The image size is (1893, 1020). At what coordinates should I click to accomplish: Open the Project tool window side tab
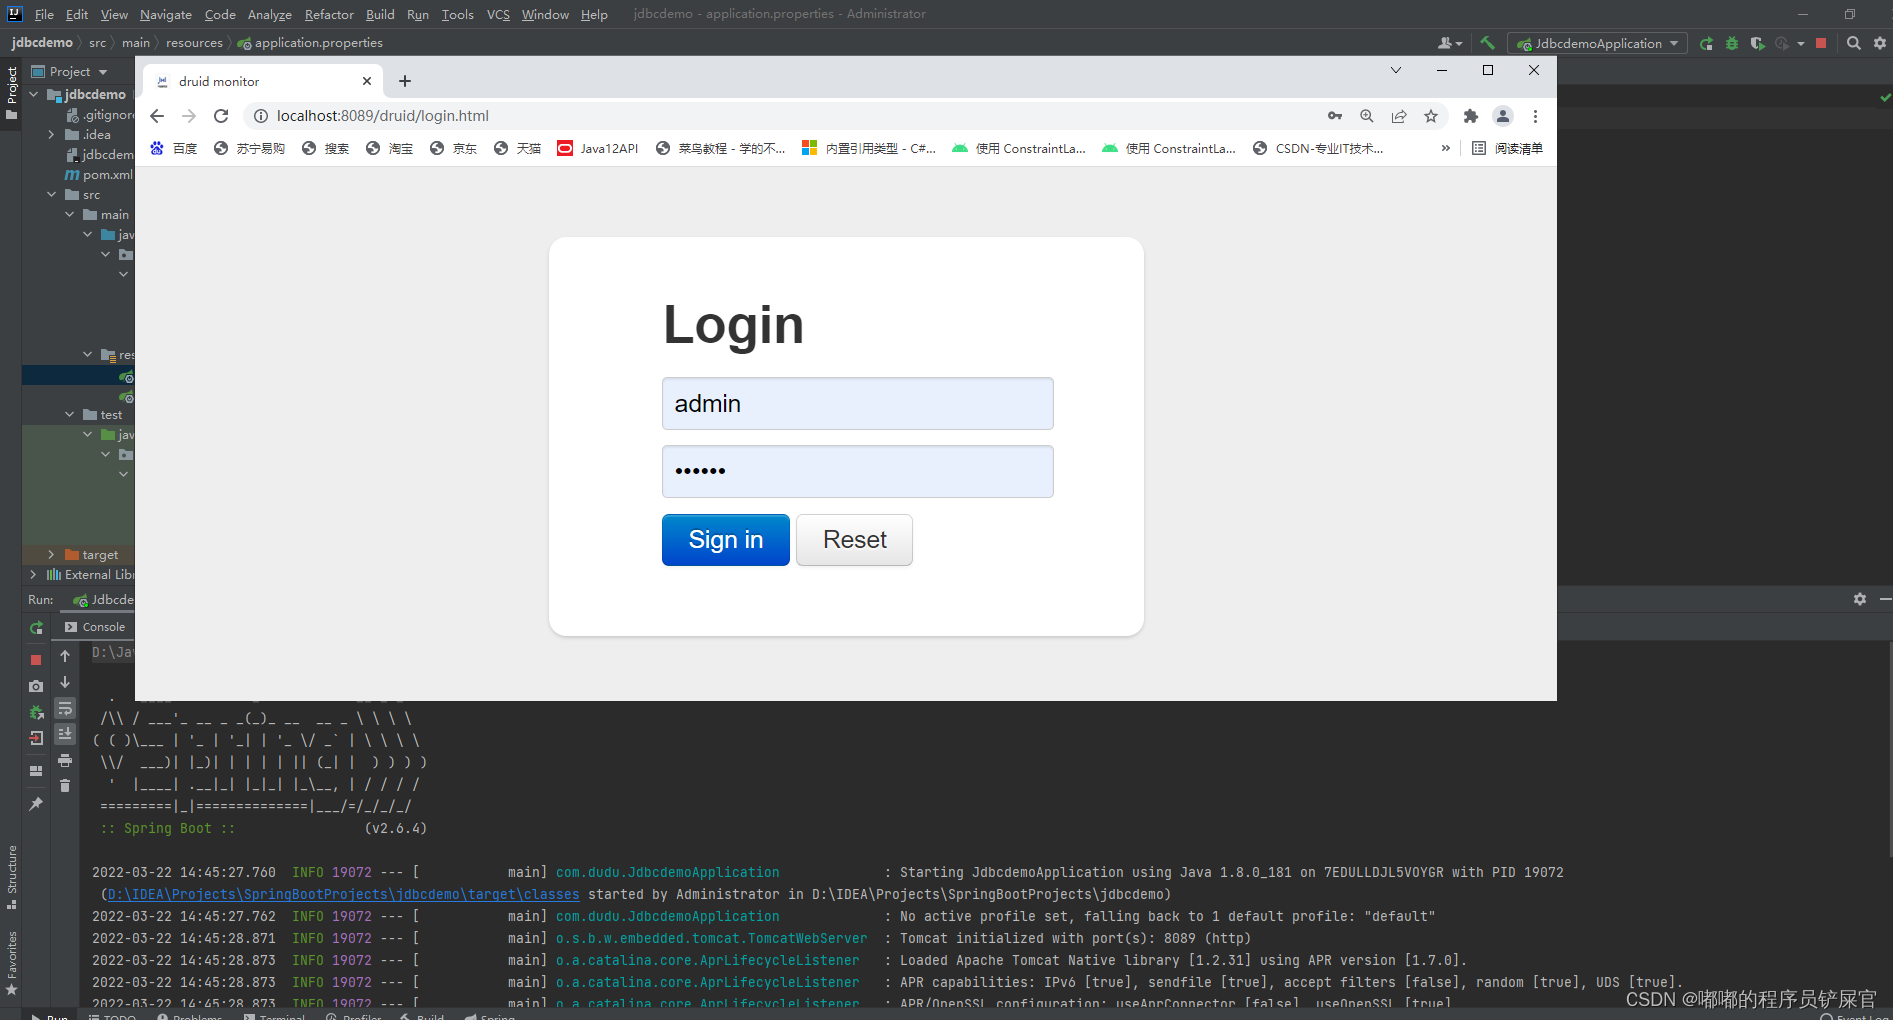tap(11, 92)
